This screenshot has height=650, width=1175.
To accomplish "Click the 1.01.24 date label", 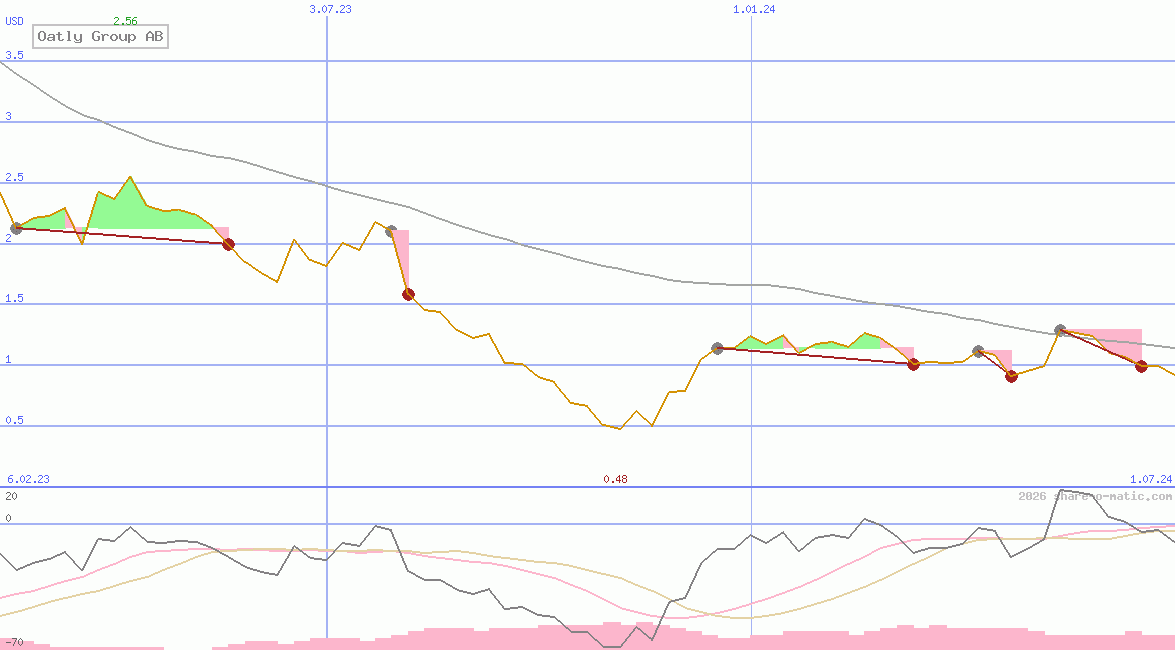I will coord(754,9).
